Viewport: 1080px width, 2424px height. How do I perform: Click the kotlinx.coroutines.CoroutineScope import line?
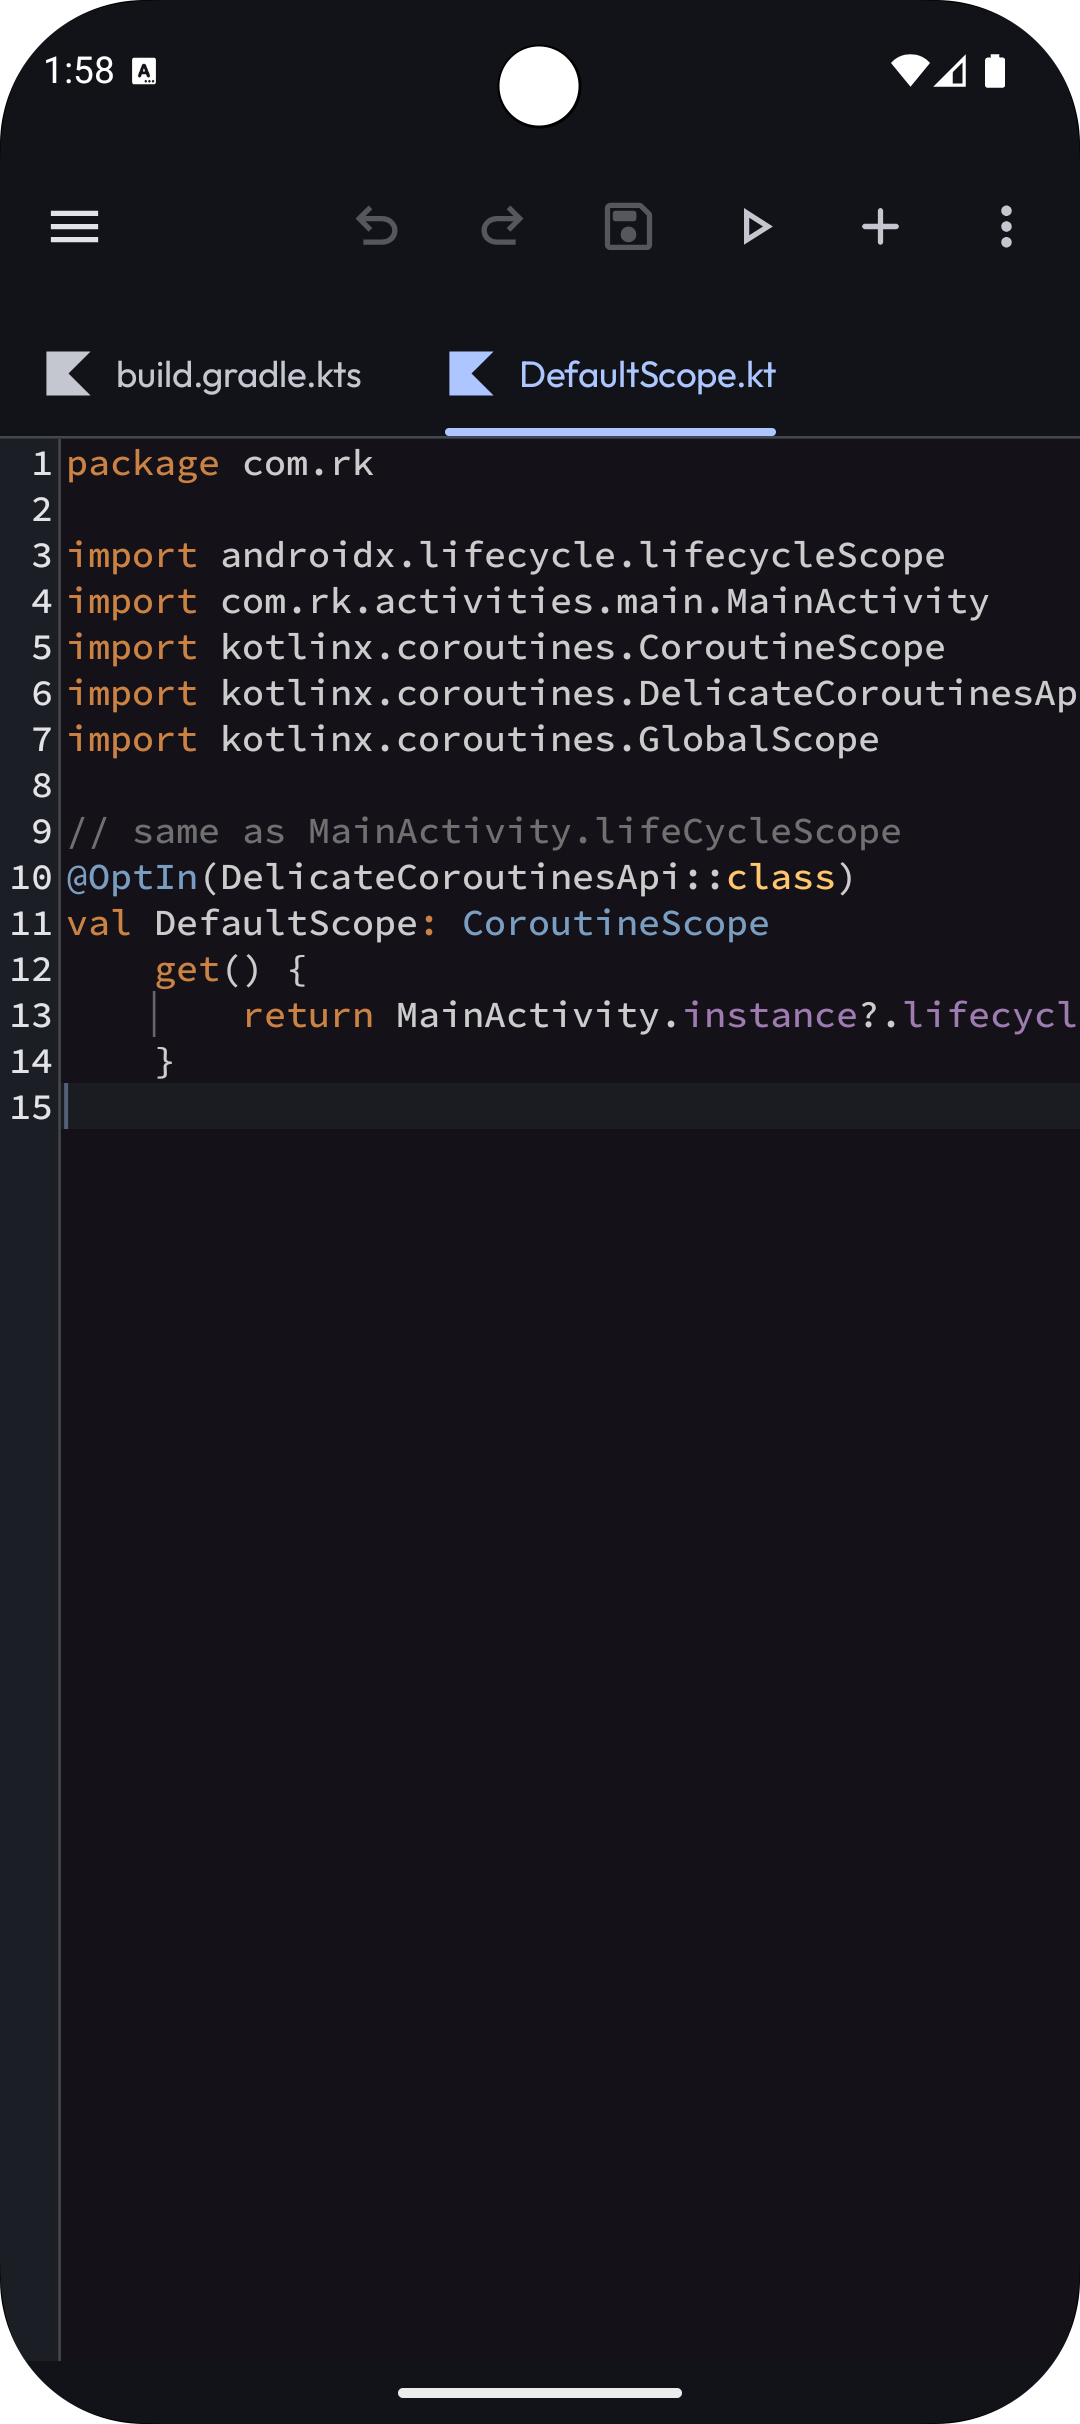(506, 648)
